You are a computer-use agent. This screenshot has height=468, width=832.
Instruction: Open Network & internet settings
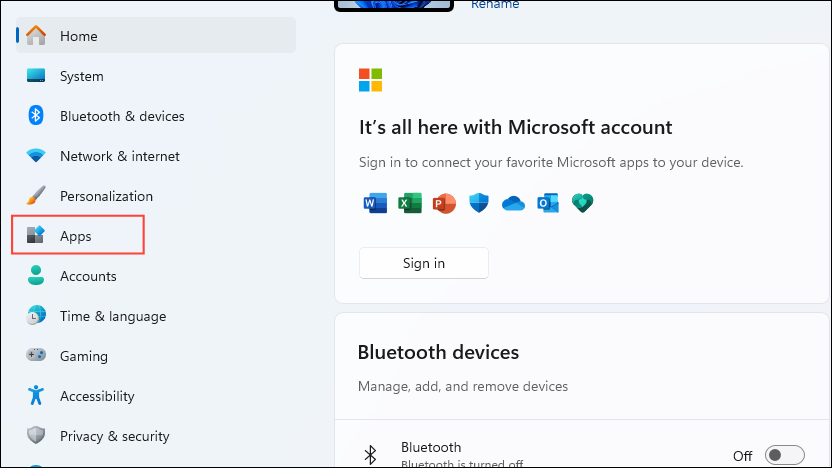pyautogui.click(x=156, y=156)
